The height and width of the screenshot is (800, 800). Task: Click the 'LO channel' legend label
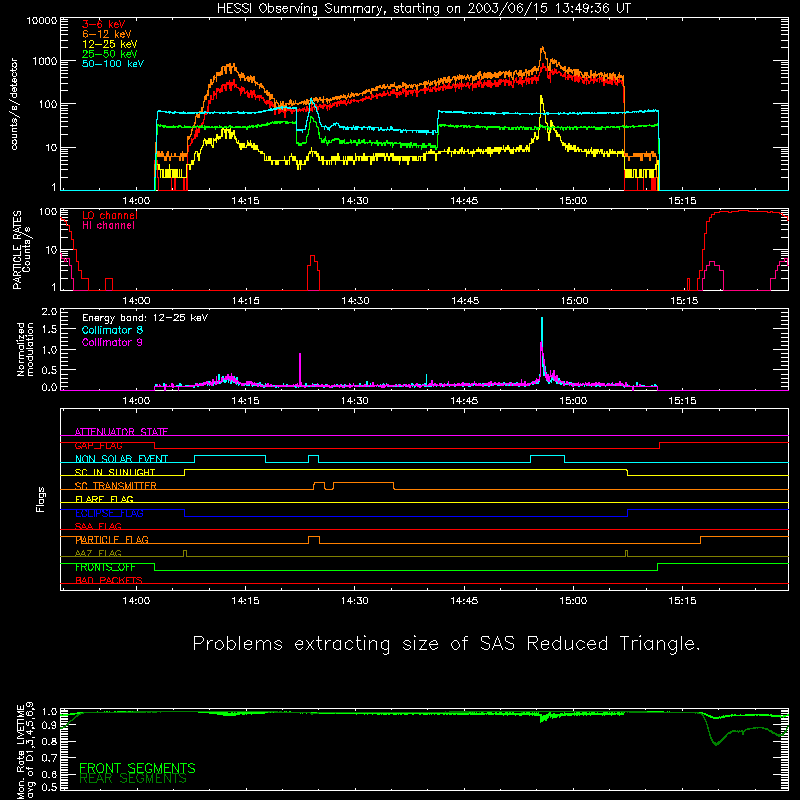pos(110,215)
